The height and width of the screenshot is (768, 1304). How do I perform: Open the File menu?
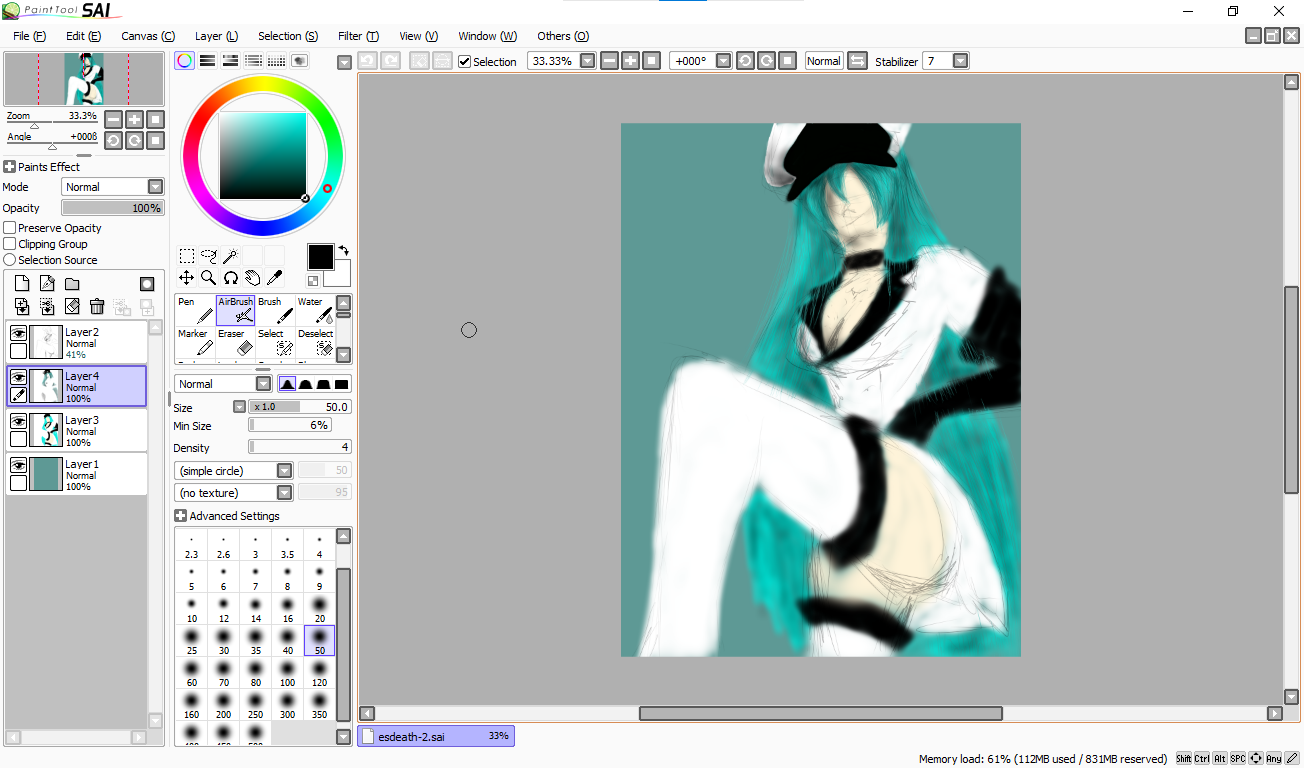[30, 36]
